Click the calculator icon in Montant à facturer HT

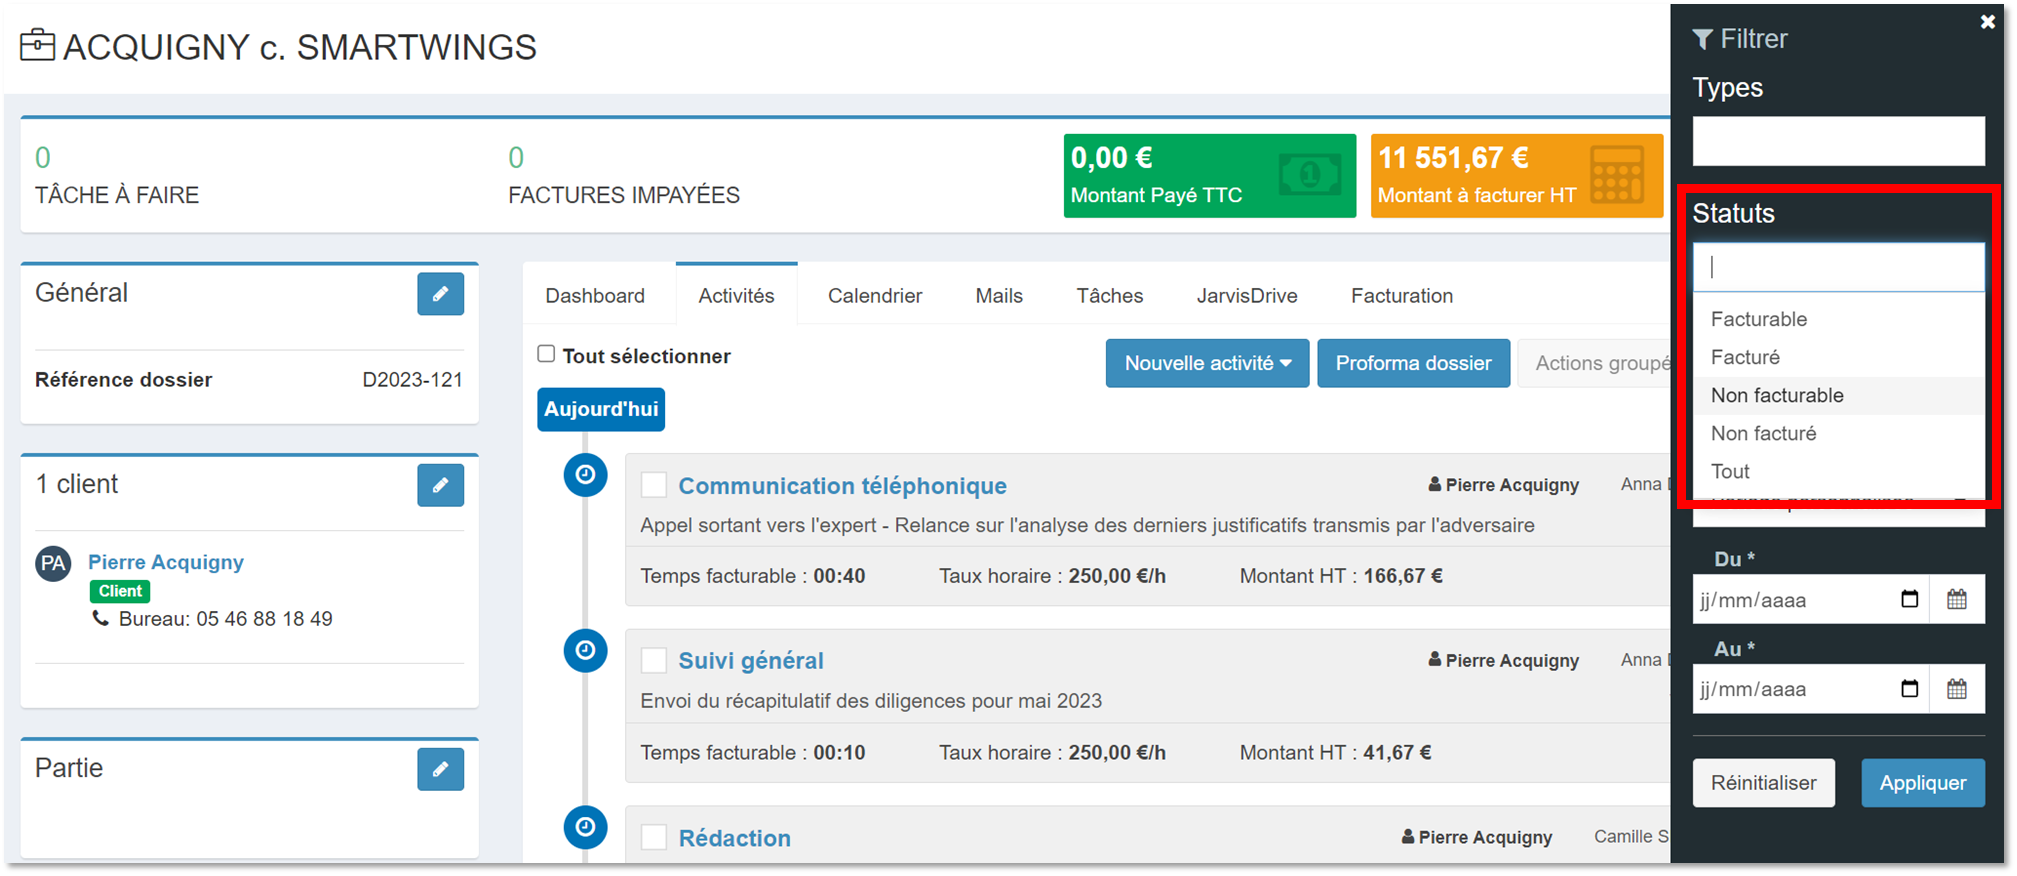coord(1617,175)
